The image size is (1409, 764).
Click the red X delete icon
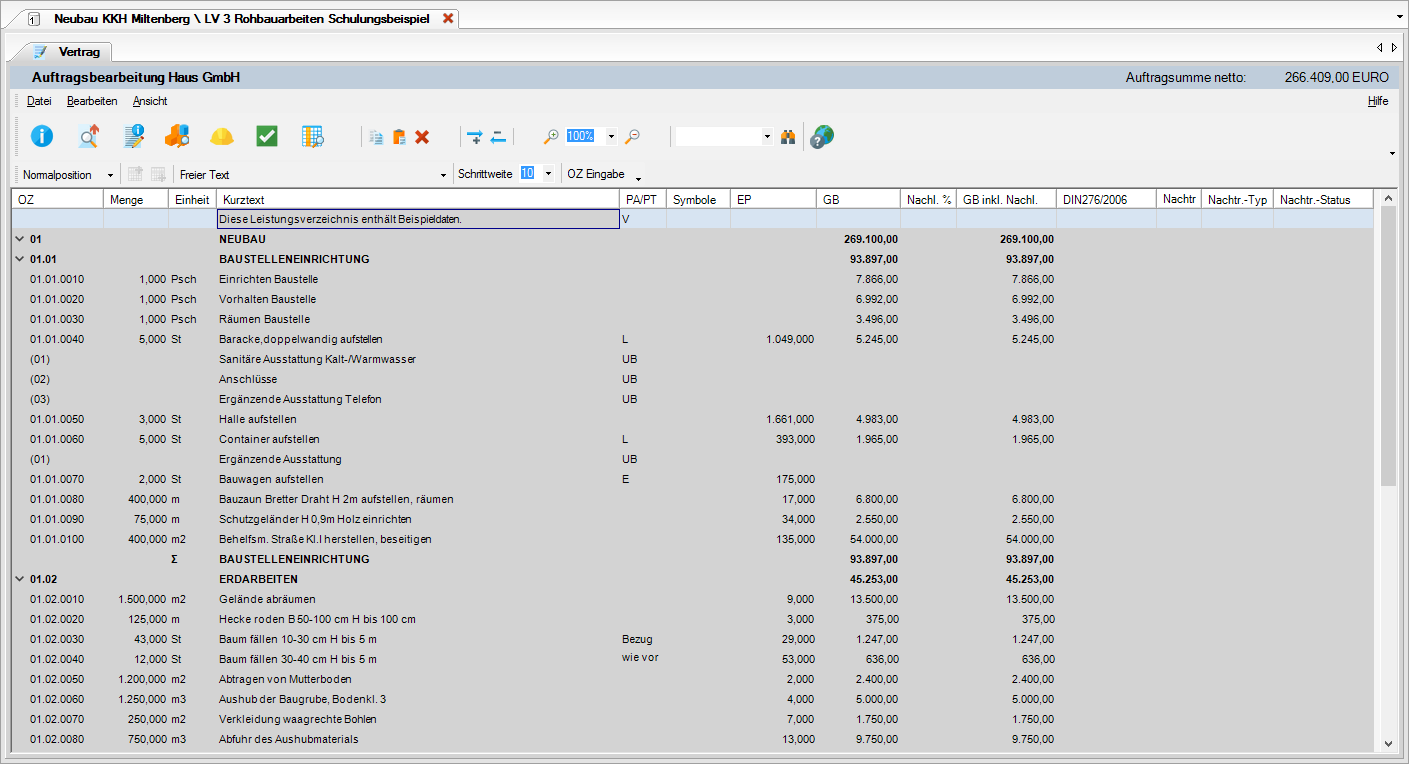pyautogui.click(x=422, y=137)
